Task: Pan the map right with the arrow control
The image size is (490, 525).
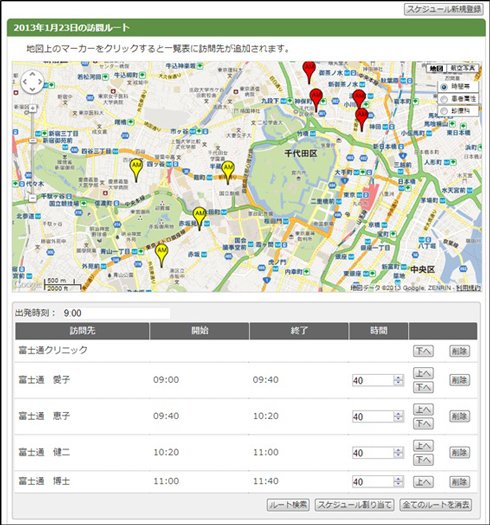Action: [39, 82]
